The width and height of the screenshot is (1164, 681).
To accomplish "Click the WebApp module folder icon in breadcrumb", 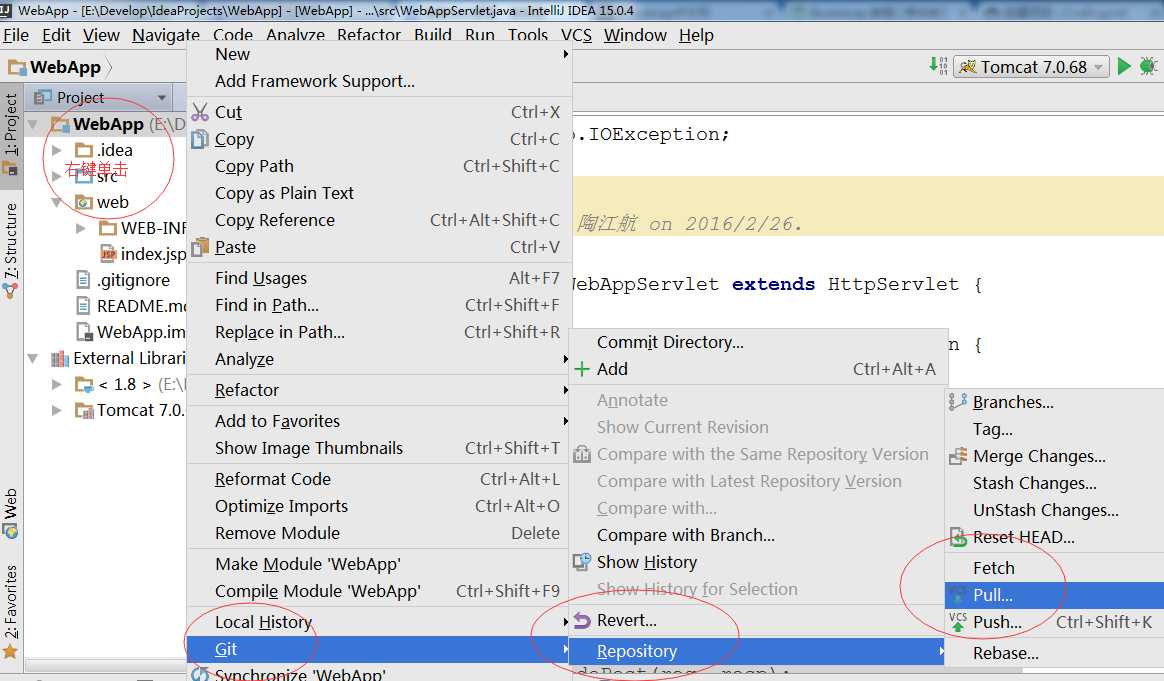I will click(x=17, y=68).
